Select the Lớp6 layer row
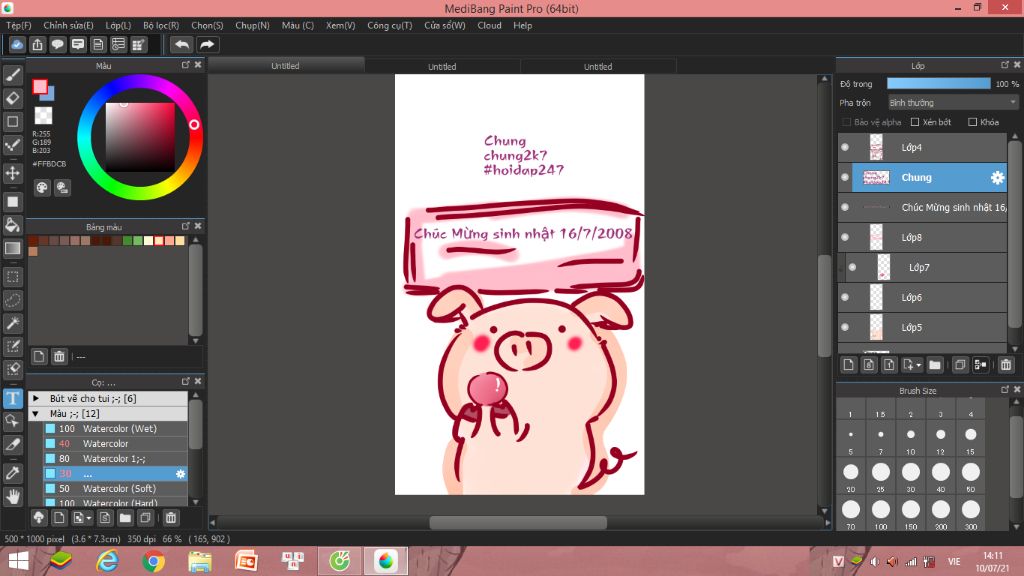Image resolution: width=1024 pixels, height=576 pixels. (x=922, y=297)
